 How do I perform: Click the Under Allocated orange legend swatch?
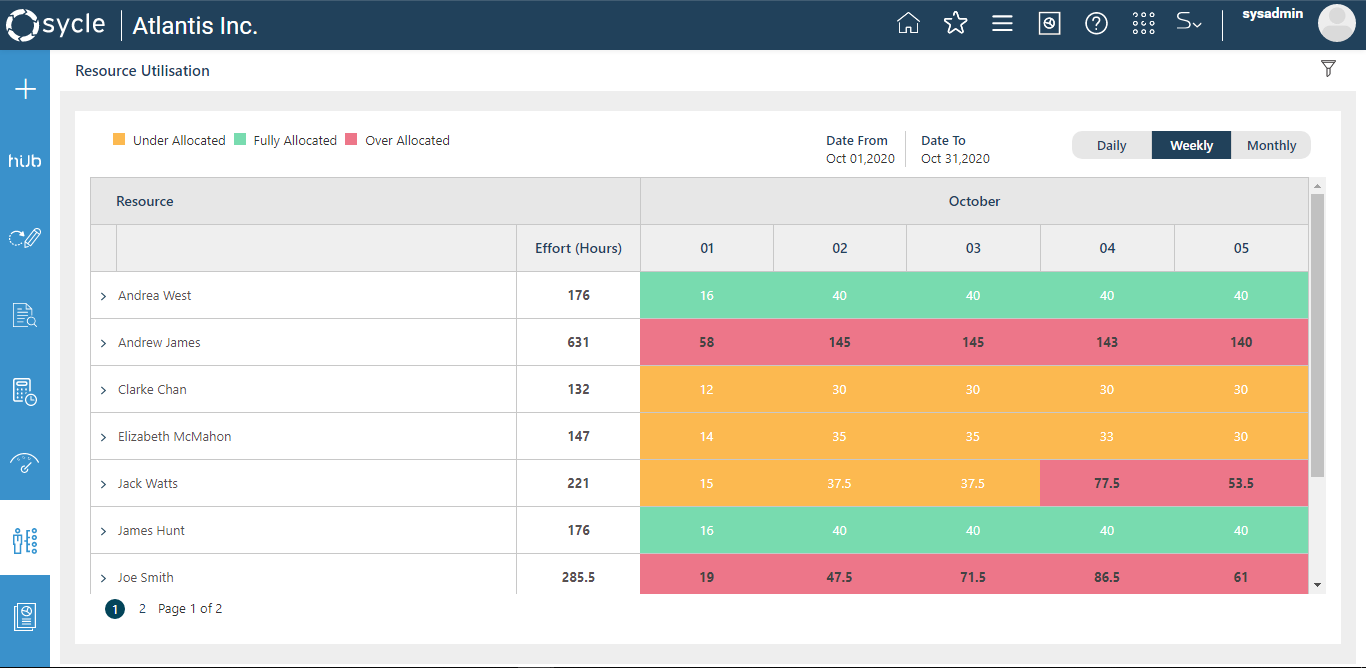[119, 140]
